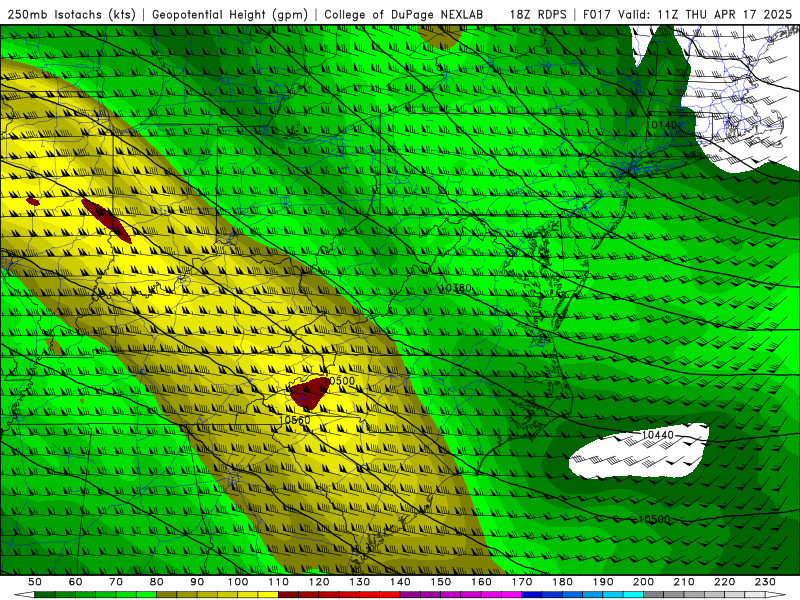
Task: Click the large dark red wind maximum near 10500
Action: pyautogui.click(x=309, y=394)
